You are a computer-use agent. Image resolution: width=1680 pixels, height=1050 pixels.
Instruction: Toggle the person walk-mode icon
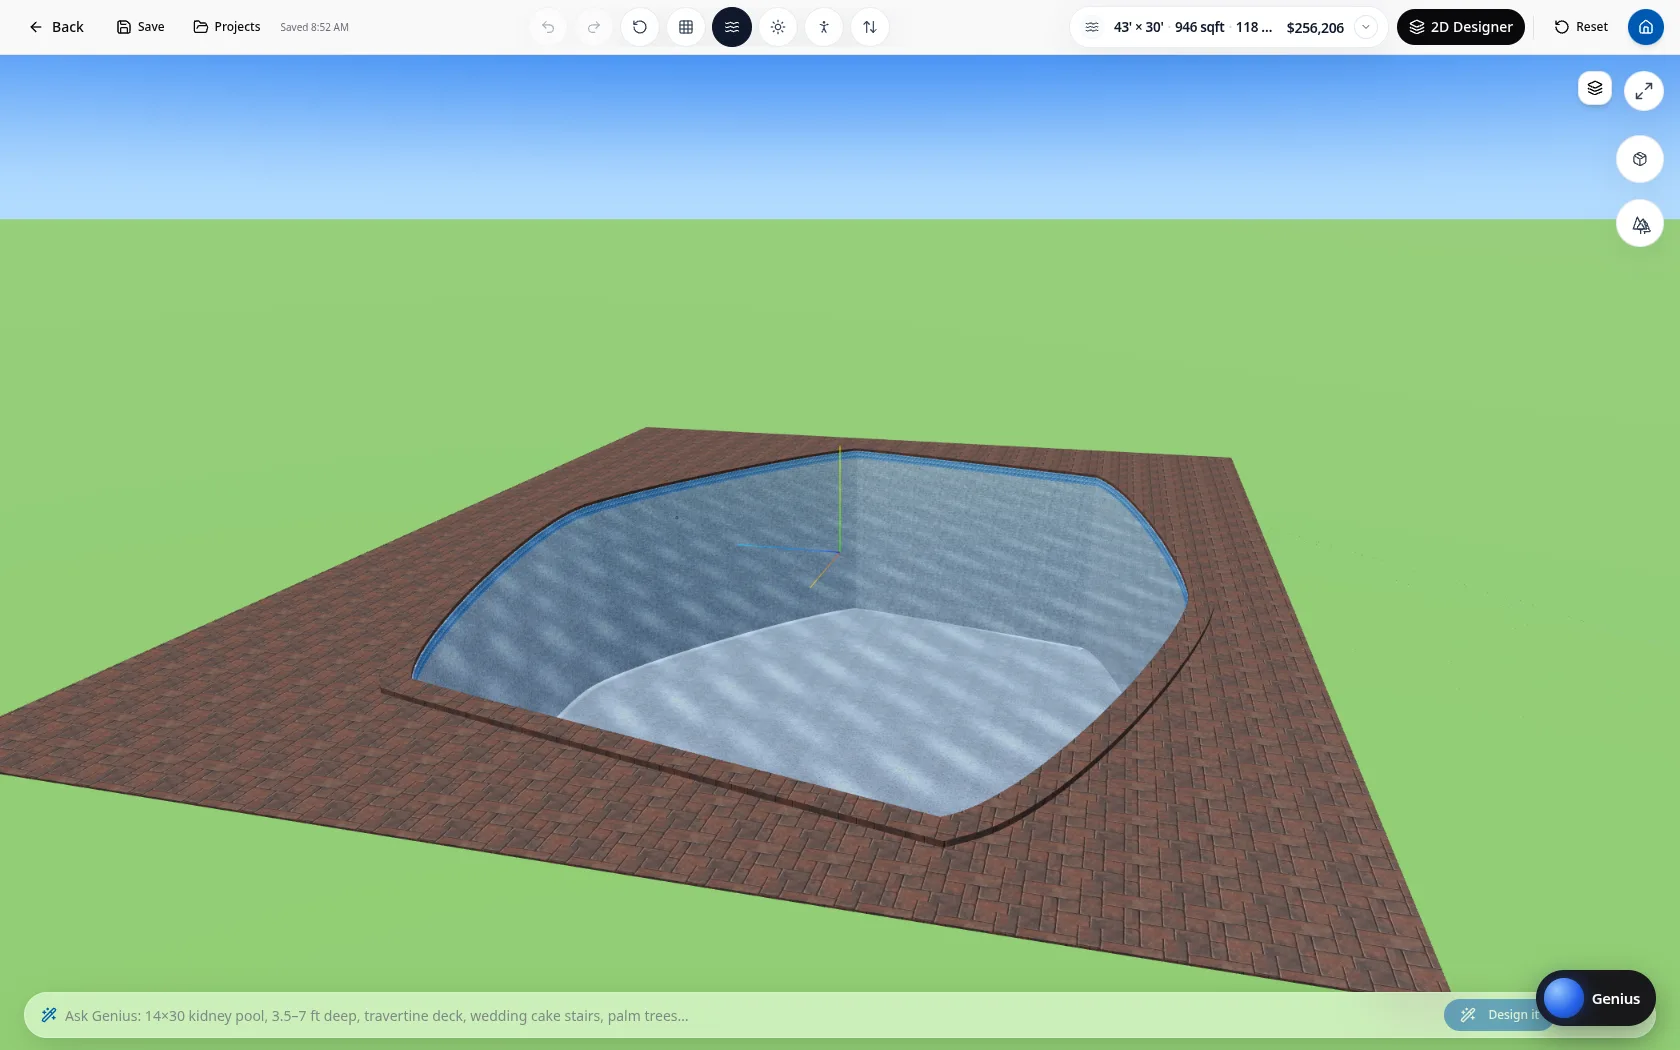[x=824, y=27]
